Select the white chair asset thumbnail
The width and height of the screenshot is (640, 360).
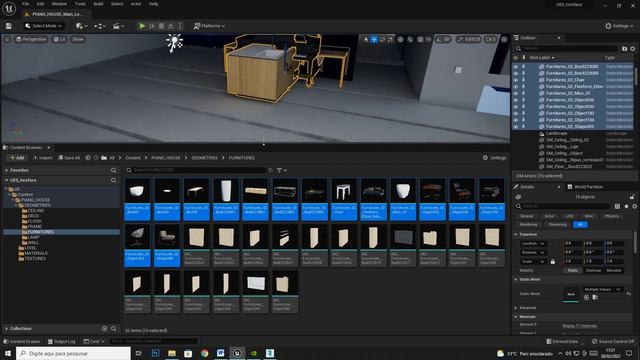point(344,191)
